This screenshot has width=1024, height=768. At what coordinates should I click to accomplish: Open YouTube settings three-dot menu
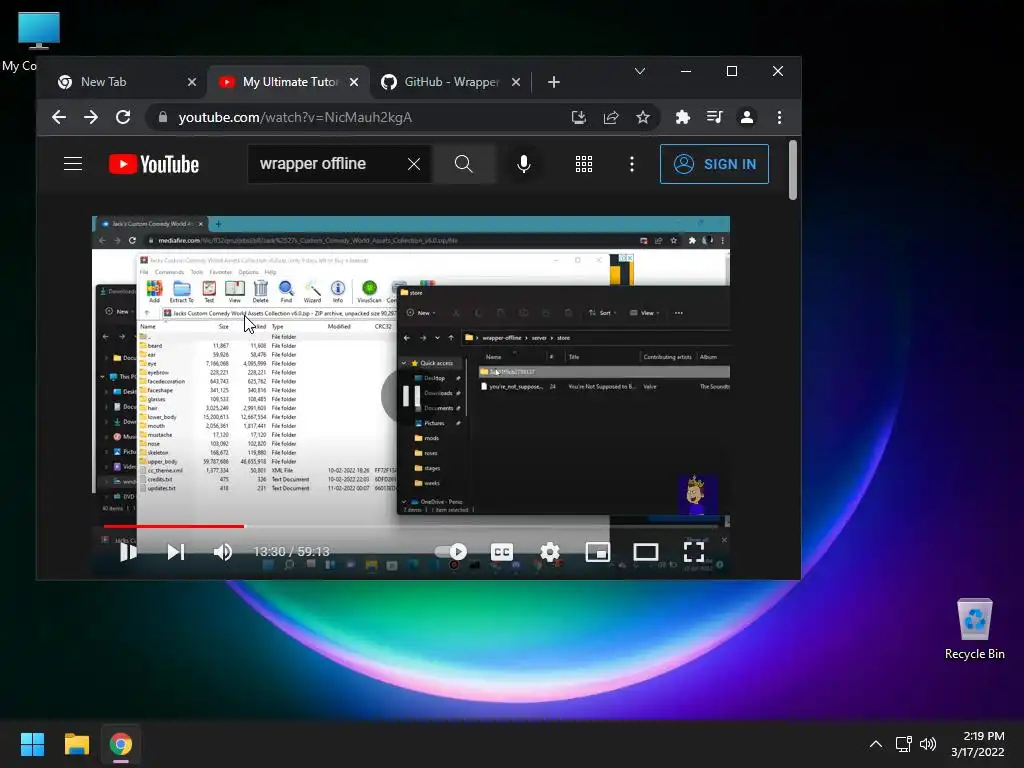point(632,164)
